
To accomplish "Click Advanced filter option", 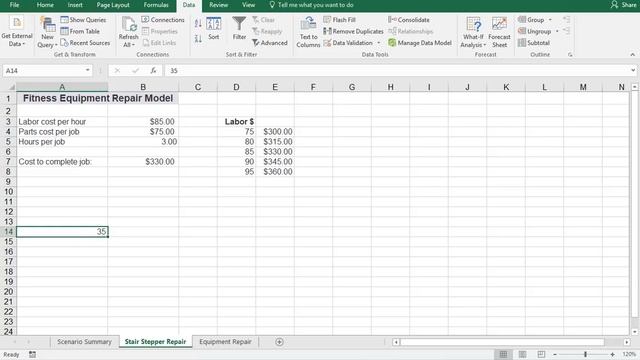I will pyautogui.click(x=270, y=42).
